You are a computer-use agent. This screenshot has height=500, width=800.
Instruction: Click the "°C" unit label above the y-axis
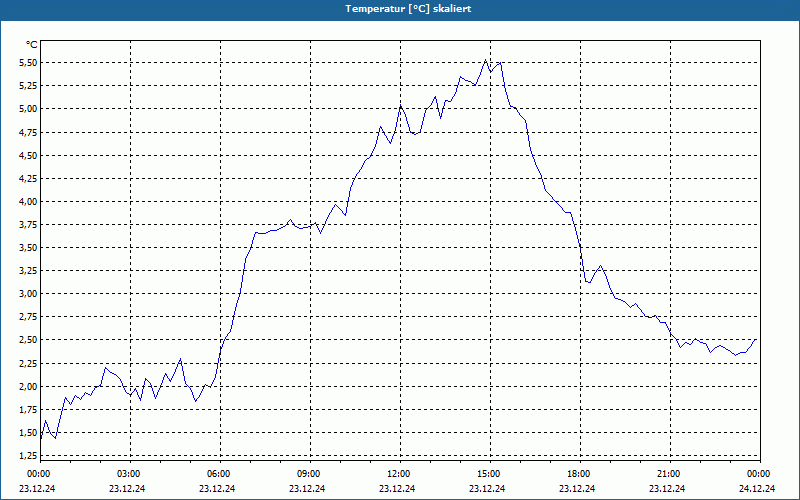click(32, 45)
